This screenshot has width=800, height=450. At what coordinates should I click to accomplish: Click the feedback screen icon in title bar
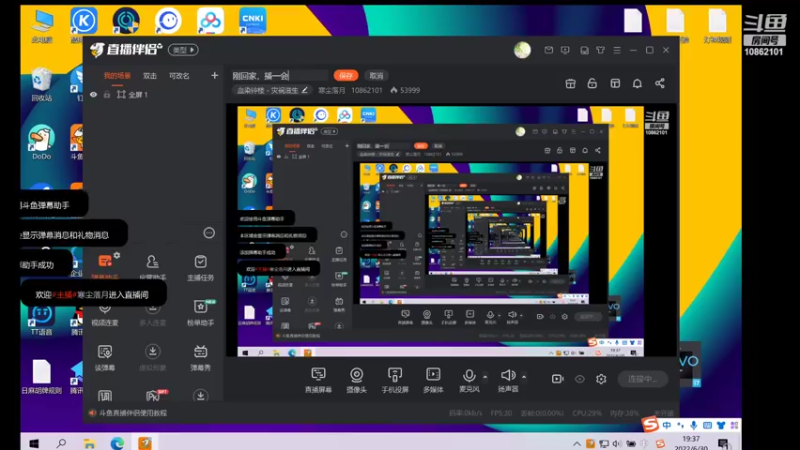(x=565, y=50)
